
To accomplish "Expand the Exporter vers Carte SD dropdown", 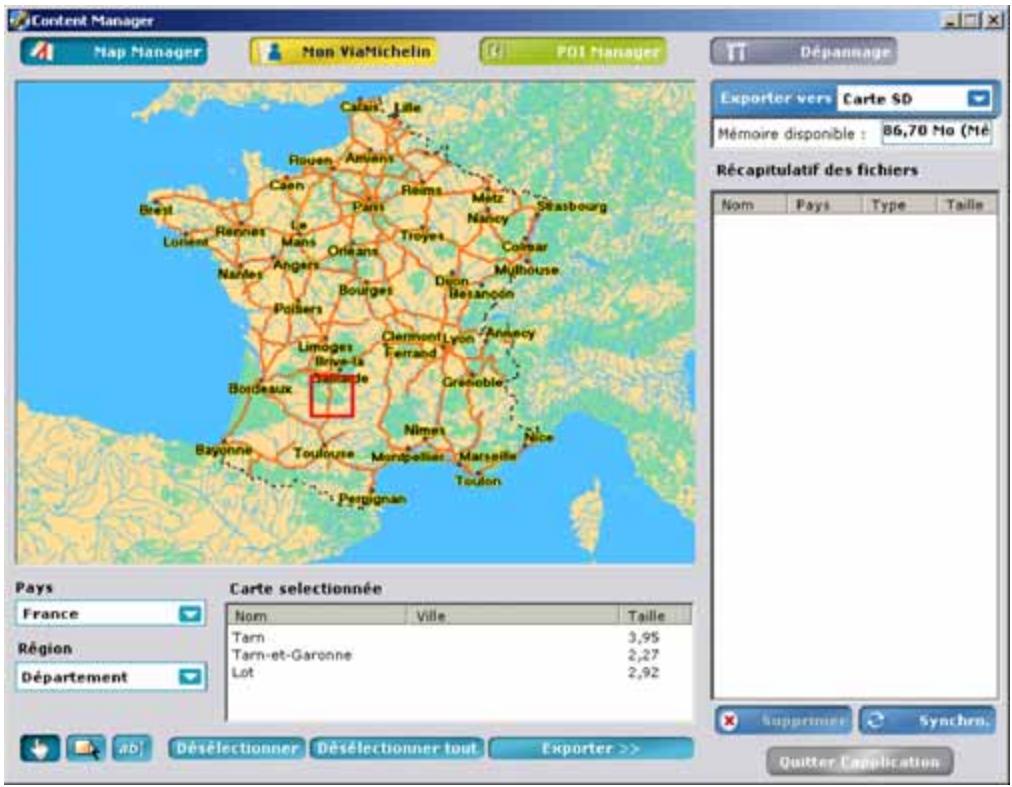I will tap(978, 99).
